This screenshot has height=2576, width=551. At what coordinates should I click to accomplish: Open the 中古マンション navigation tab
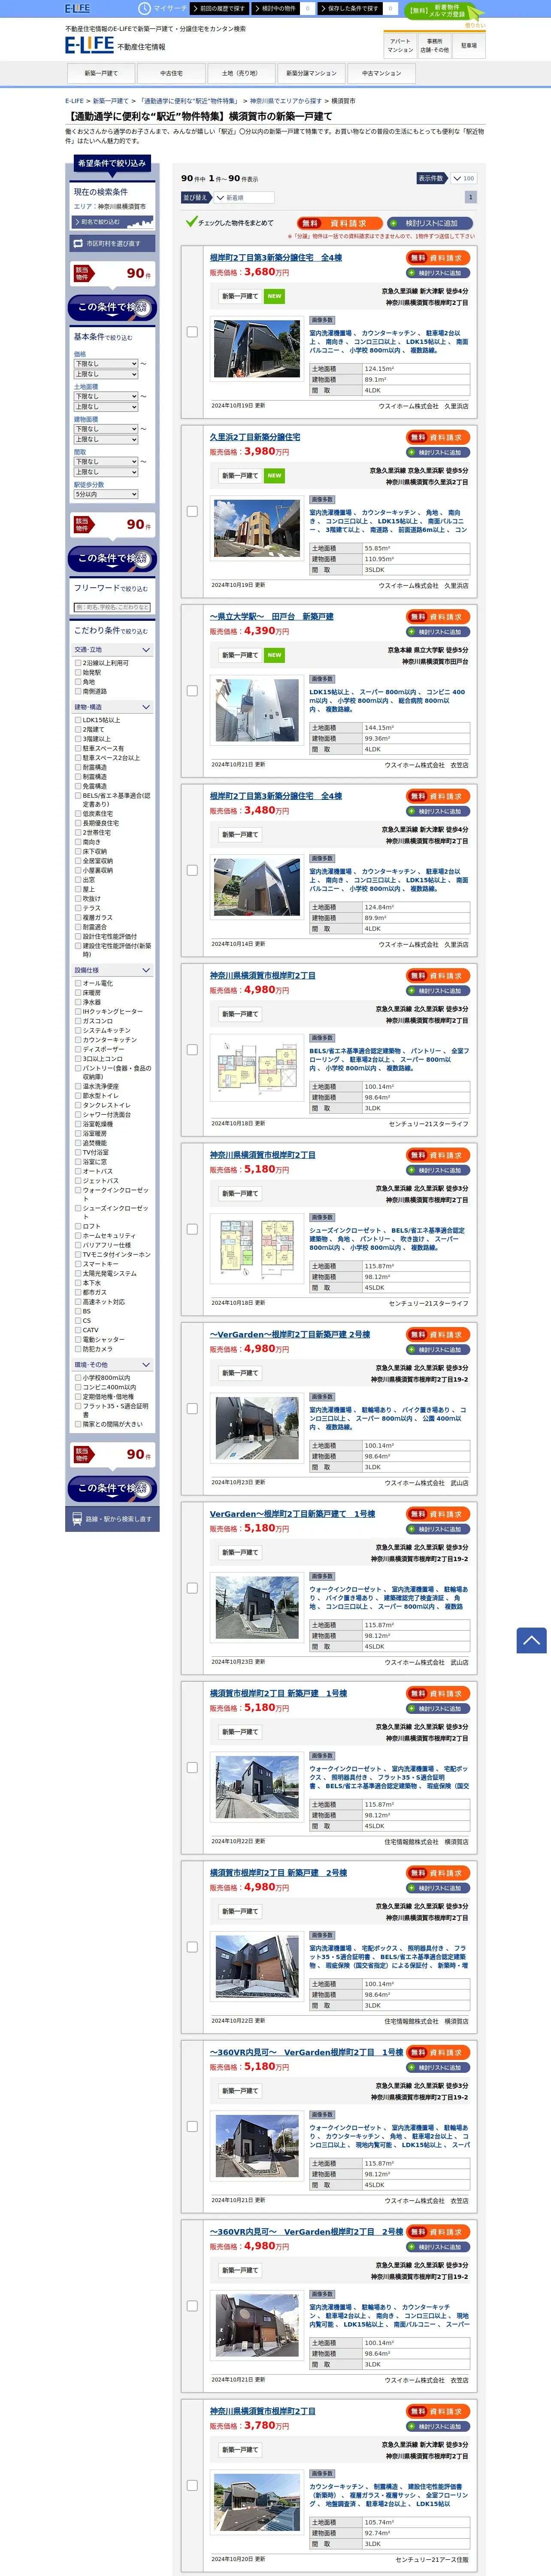click(381, 73)
